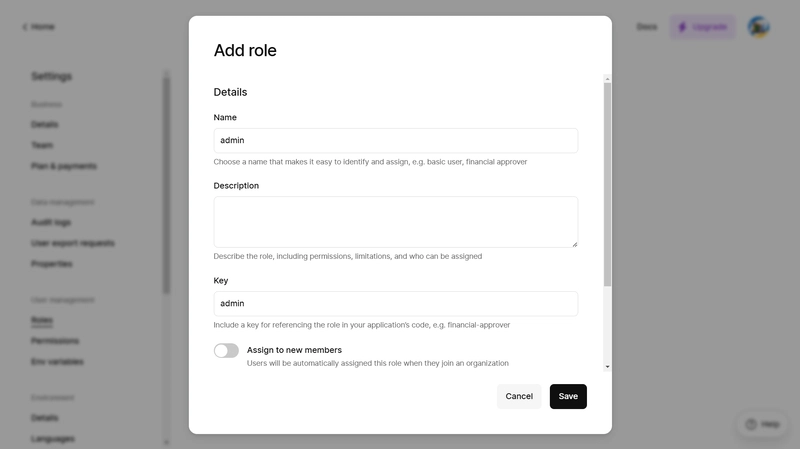Click the dialog scrollbar up arrow
The height and width of the screenshot is (449, 800).
pos(607,79)
